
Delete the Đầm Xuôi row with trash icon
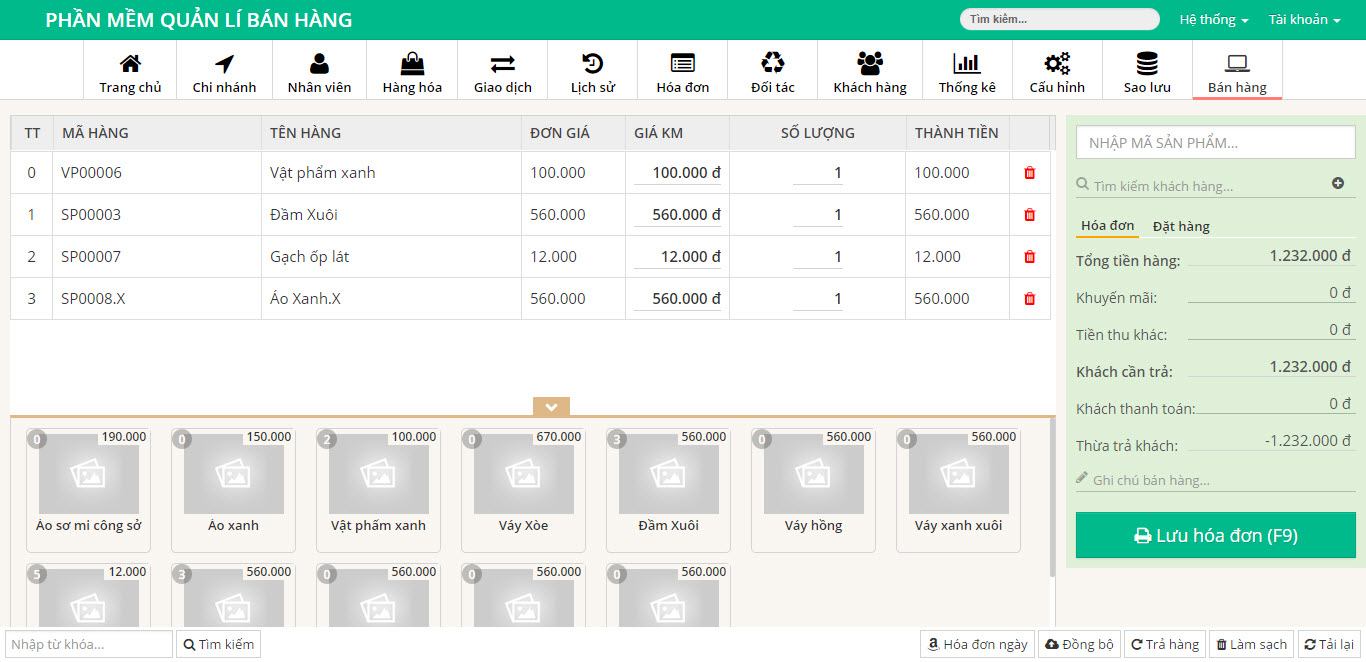[1030, 215]
